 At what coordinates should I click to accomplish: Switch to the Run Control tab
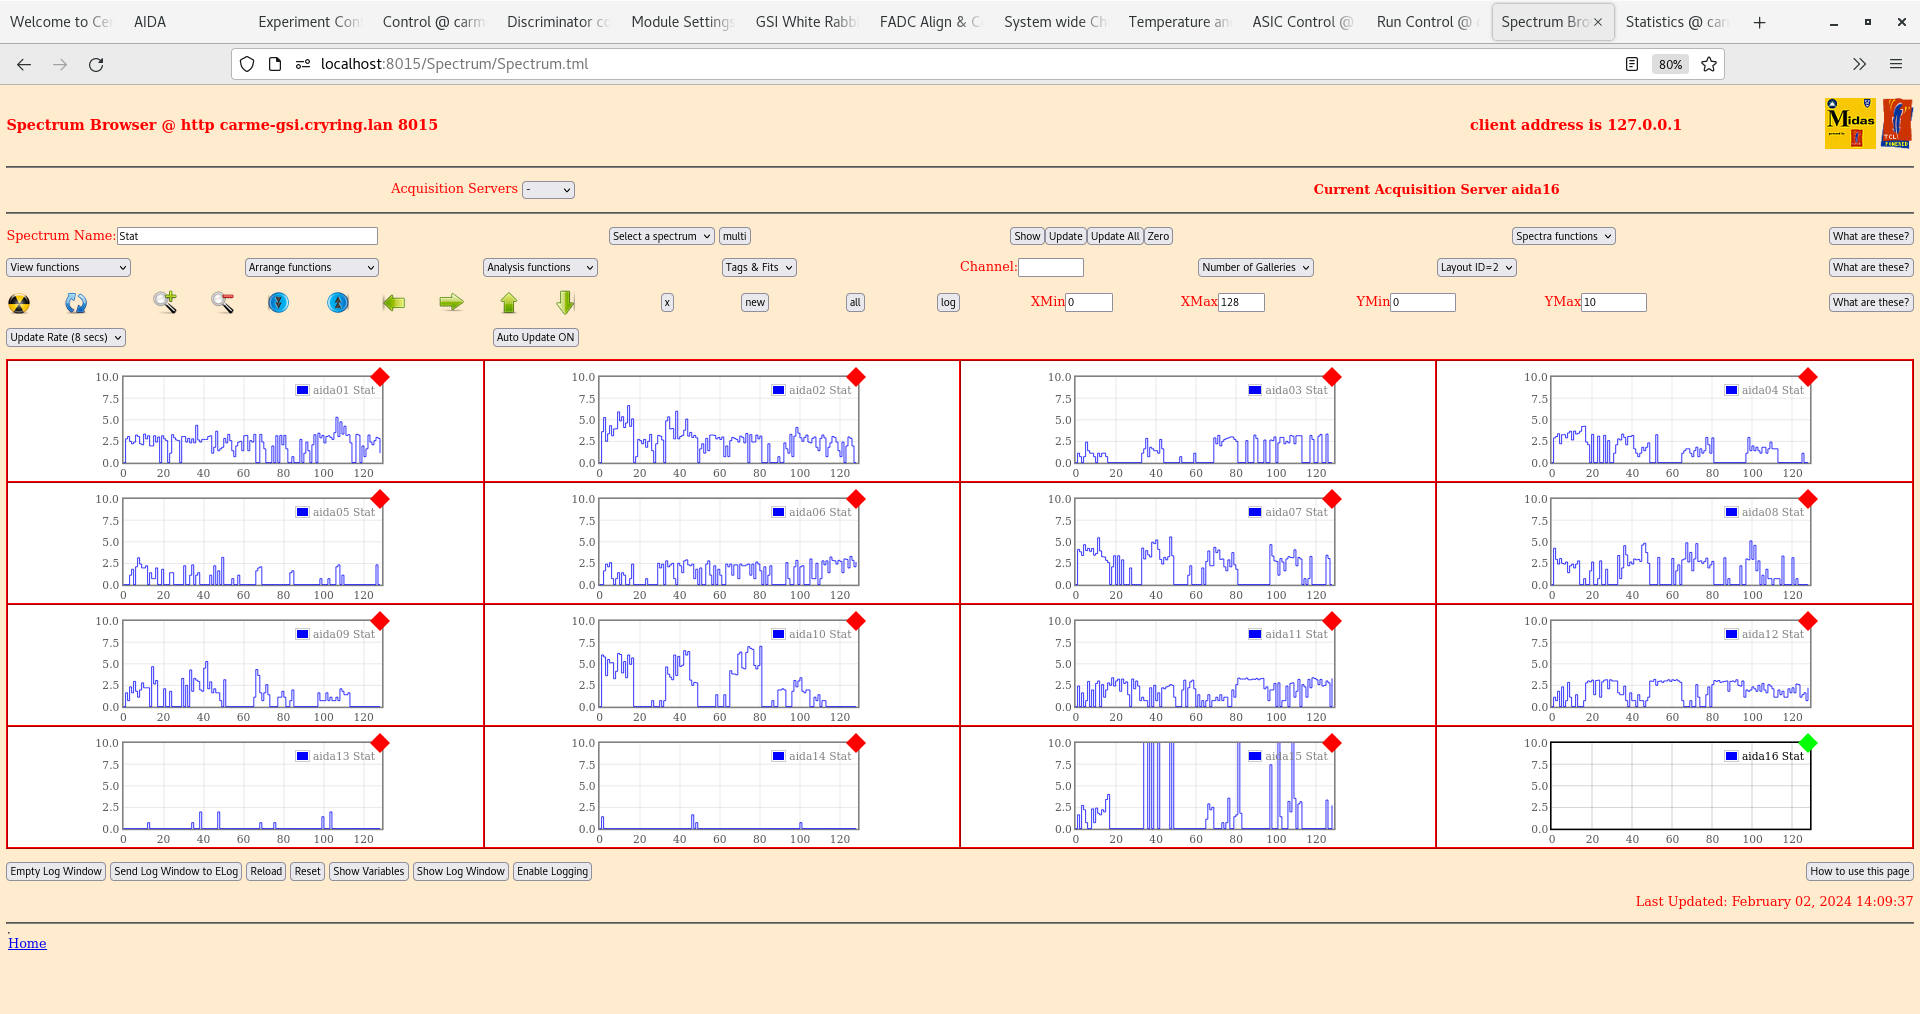tap(1422, 22)
